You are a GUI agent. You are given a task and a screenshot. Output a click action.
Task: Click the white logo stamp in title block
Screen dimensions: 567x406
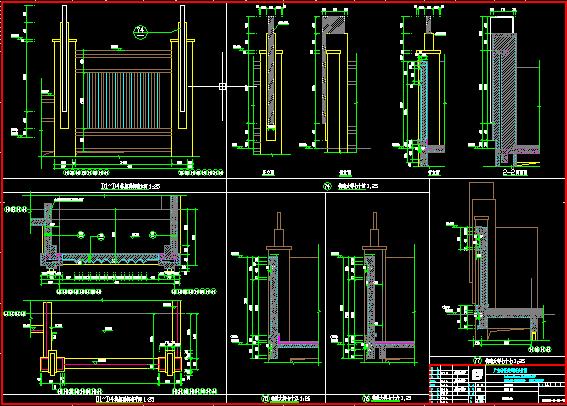pyautogui.click(x=478, y=375)
